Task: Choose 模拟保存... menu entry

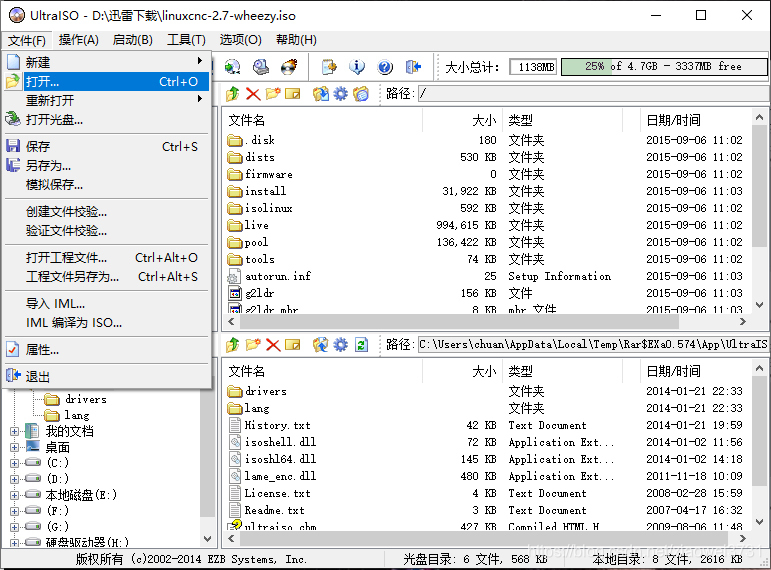Action: click(107, 184)
